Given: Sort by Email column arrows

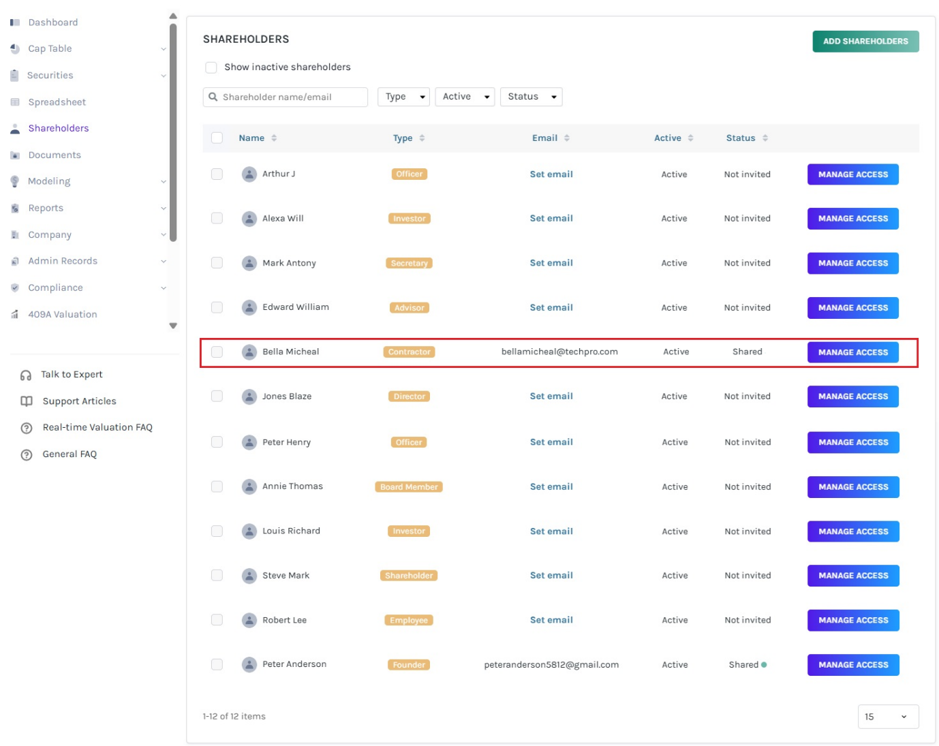Looking at the screenshot, I should [x=567, y=138].
